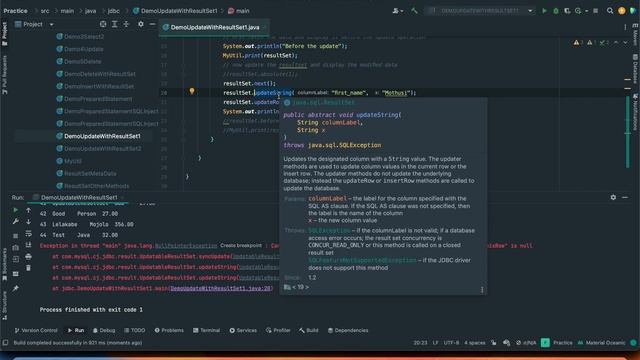Image resolution: width=640 pixels, height=360 pixels.
Task: Minimize the Run tool window
Action: coord(625,198)
